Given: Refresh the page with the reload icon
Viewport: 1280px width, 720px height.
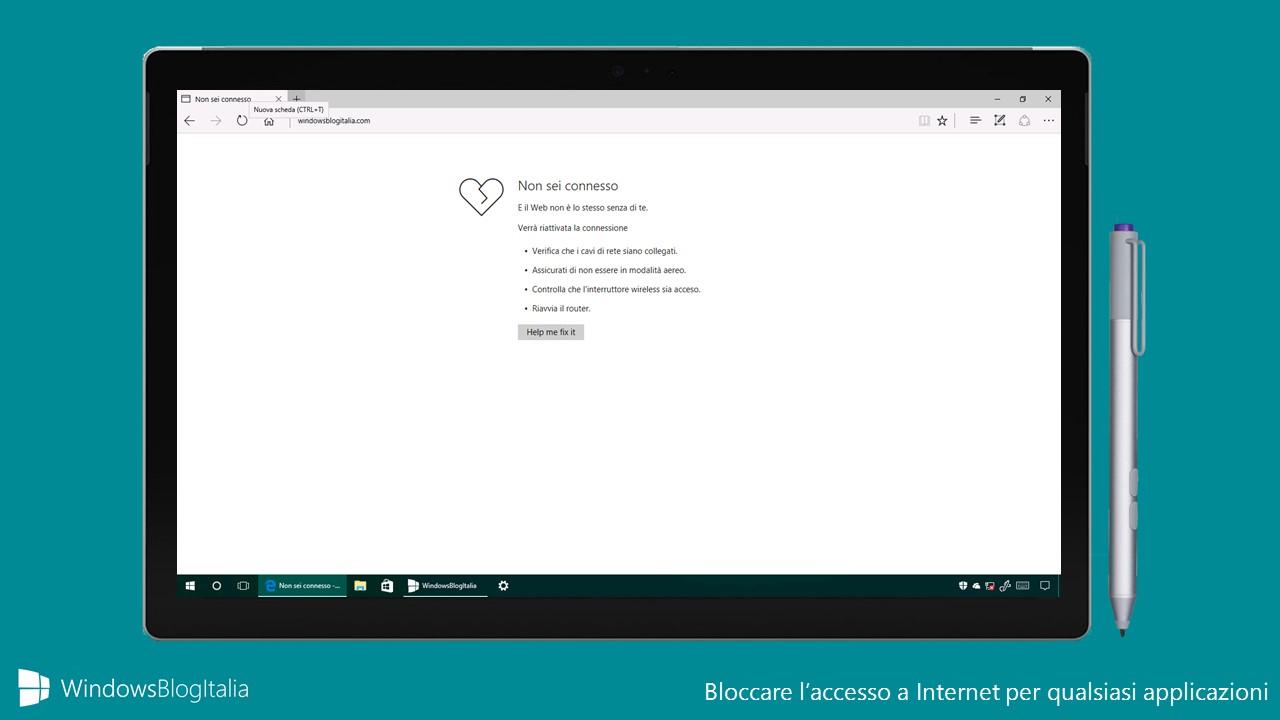Looking at the screenshot, I should coord(242,121).
